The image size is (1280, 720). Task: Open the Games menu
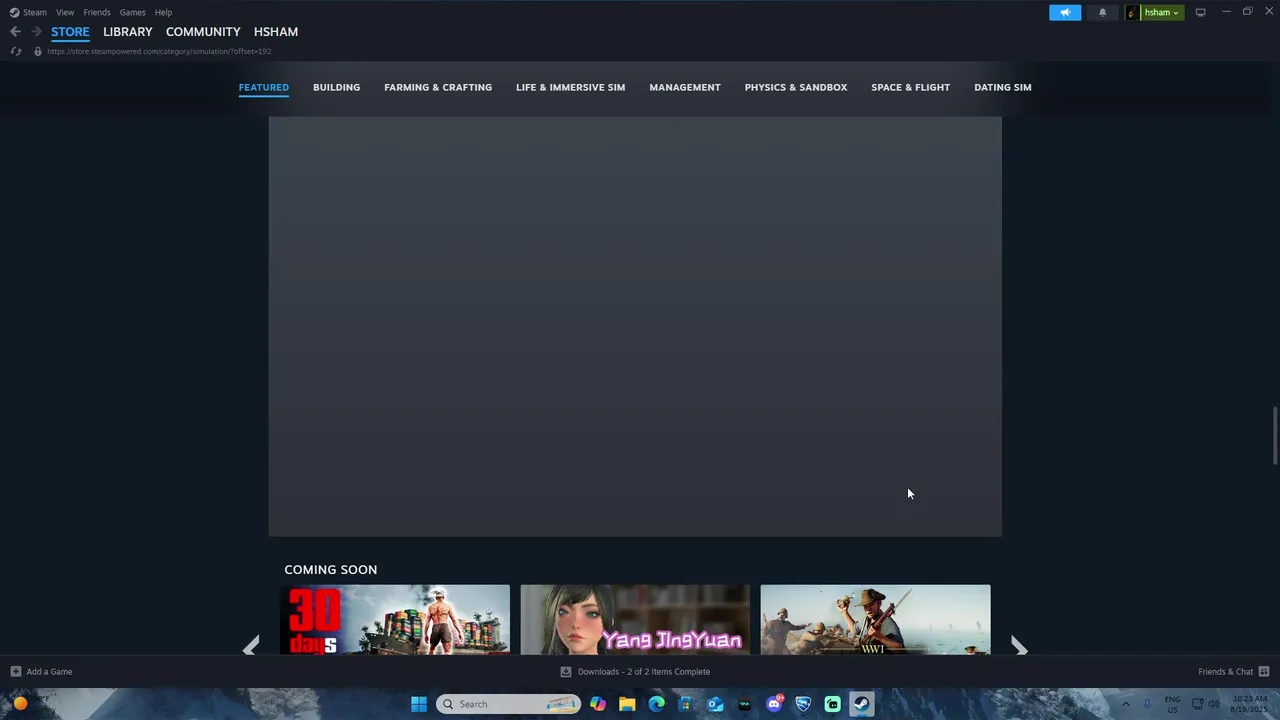132,12
